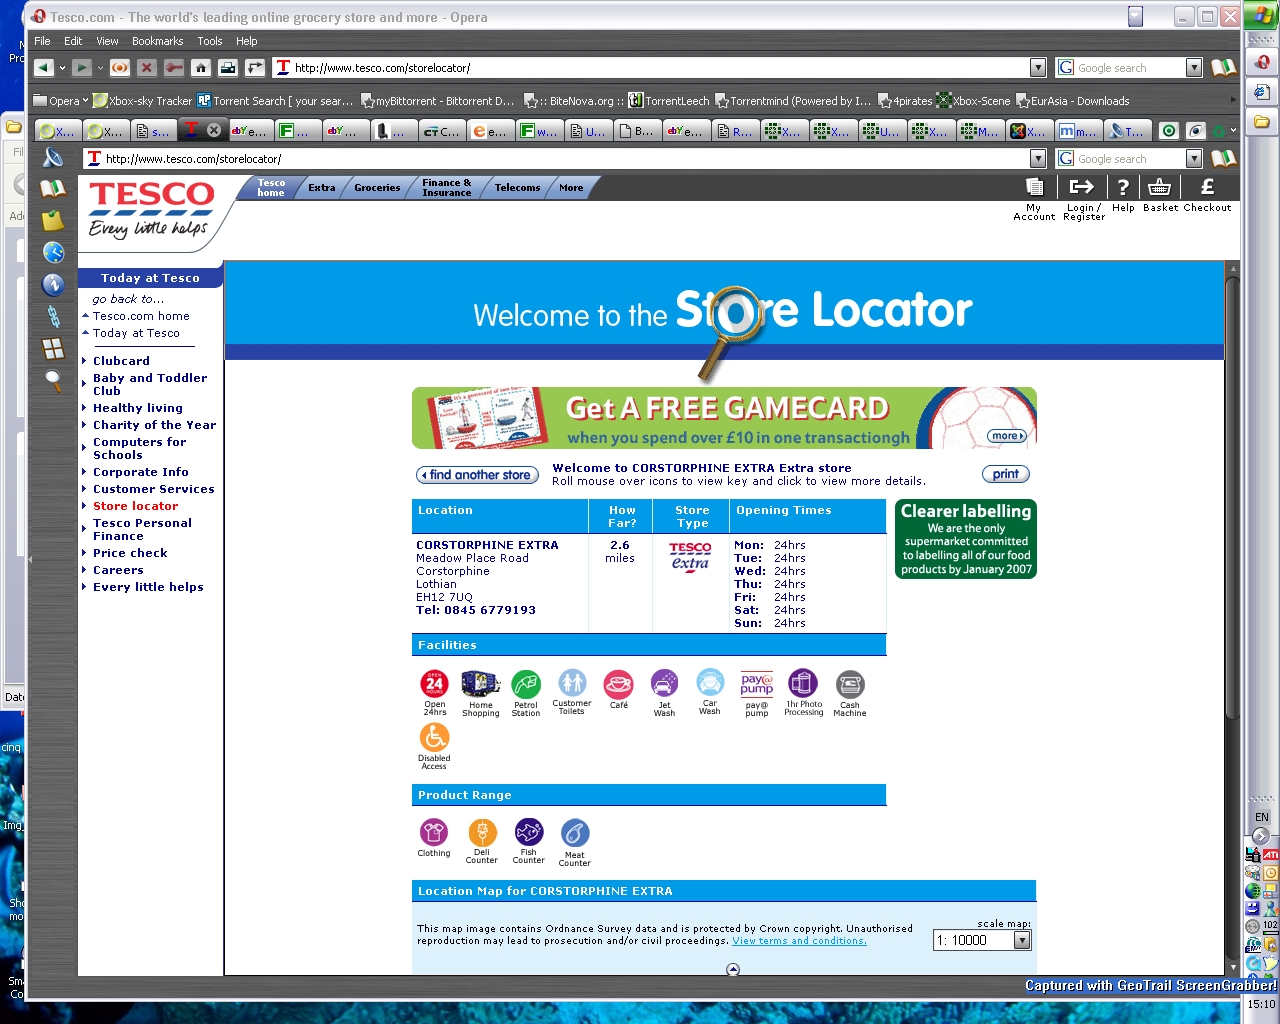The image size is (1280, 1024).
Task: Click the forward navigation button
Action: click(82, 68)
